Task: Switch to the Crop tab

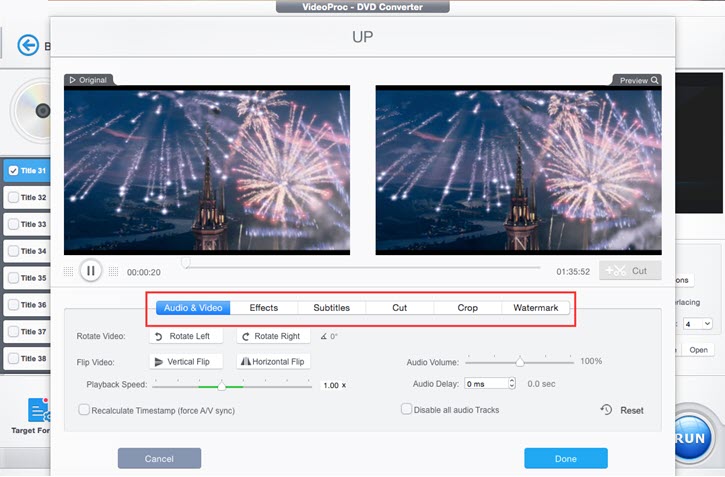Action: (467, 308)
